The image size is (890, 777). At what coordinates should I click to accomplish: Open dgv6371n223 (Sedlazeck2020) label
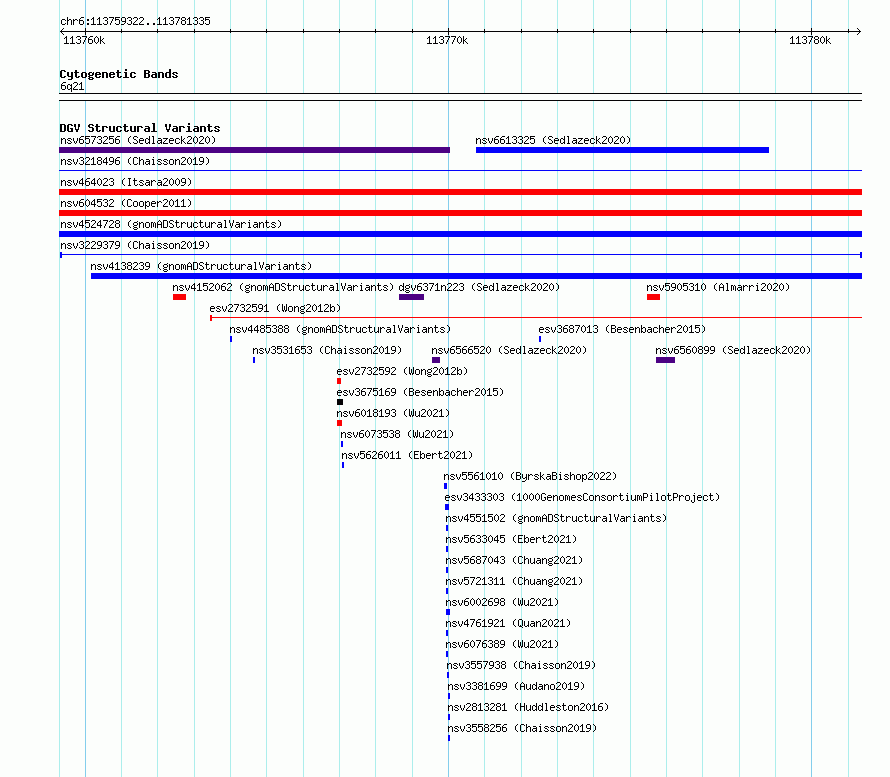point(479,287)
